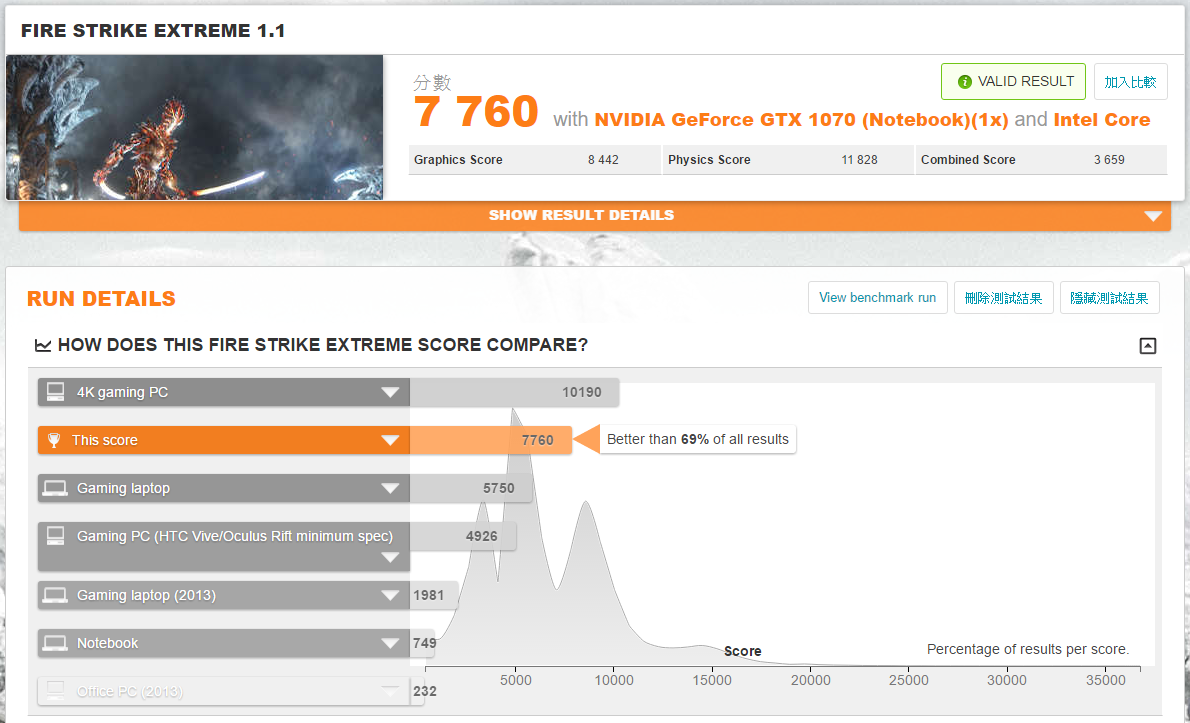Expand the 4K gaming PC row
This screenshot has height=723, width=1190.
click(x=390, y=393)
